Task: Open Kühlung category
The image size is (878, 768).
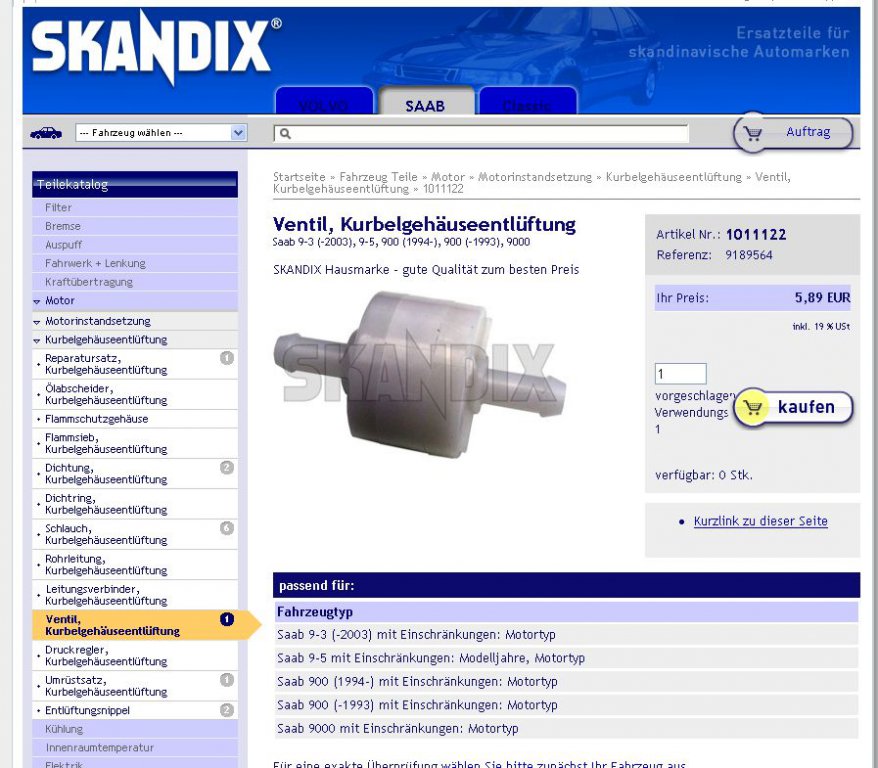Action: pyautogui.click(x=135, y=729)
